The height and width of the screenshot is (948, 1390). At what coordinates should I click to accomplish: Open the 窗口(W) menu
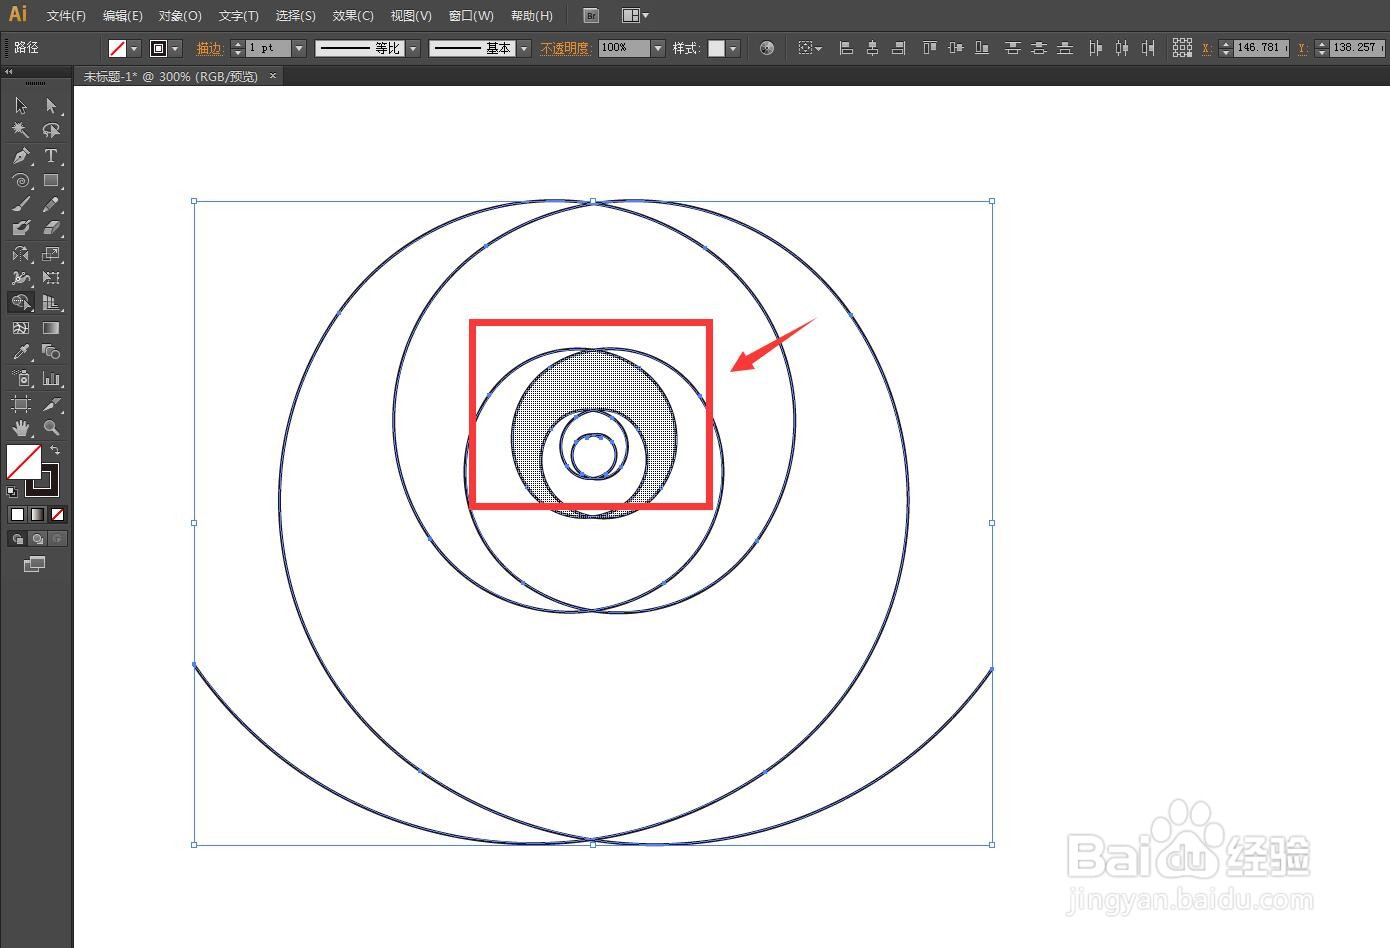[x=471, y=16]
